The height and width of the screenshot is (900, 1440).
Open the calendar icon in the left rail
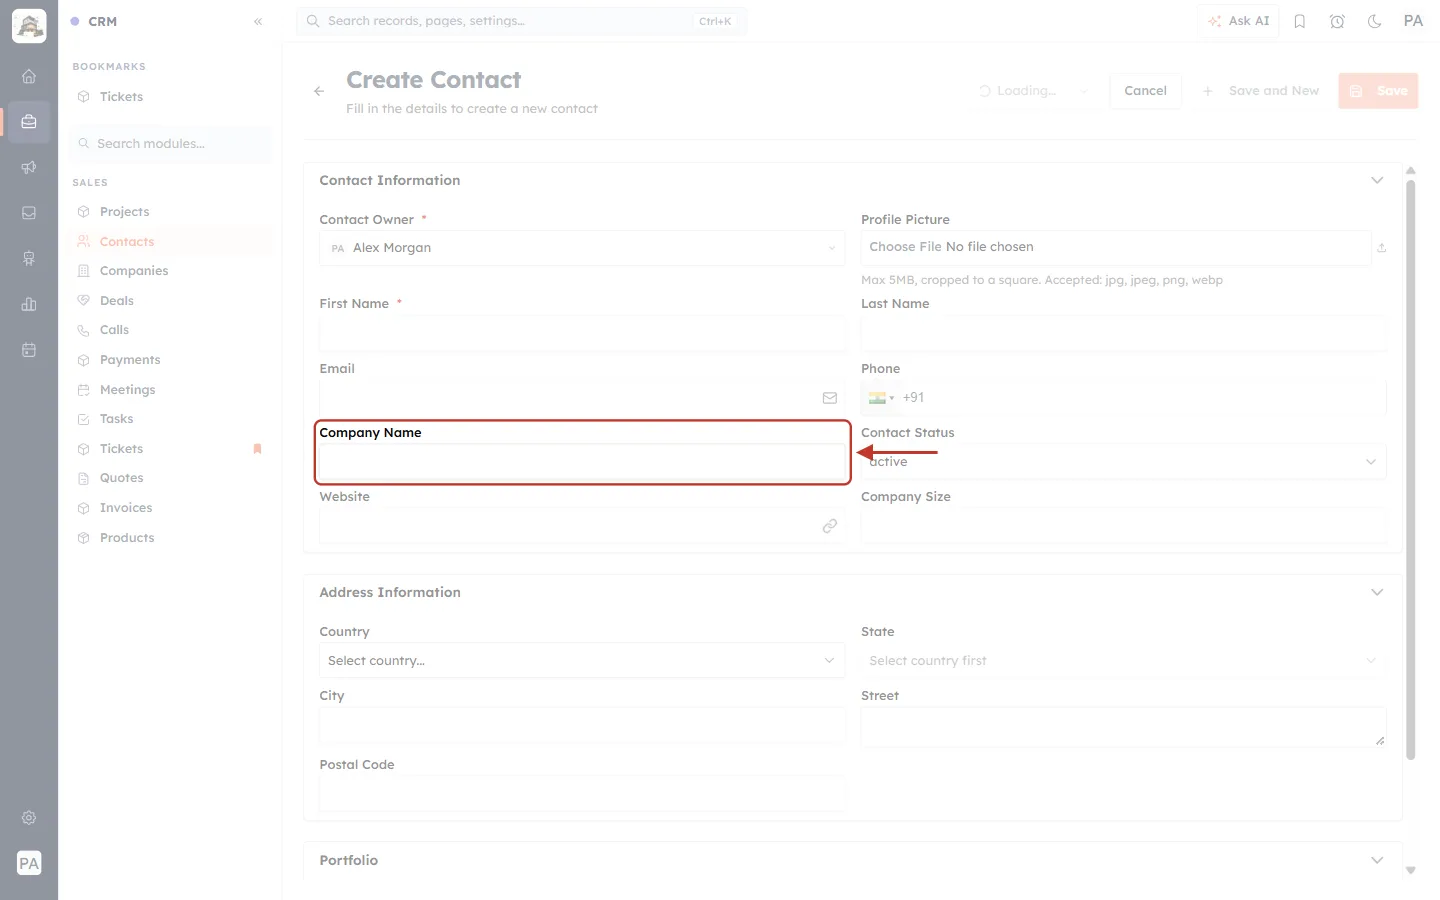[x=29, y=350]
